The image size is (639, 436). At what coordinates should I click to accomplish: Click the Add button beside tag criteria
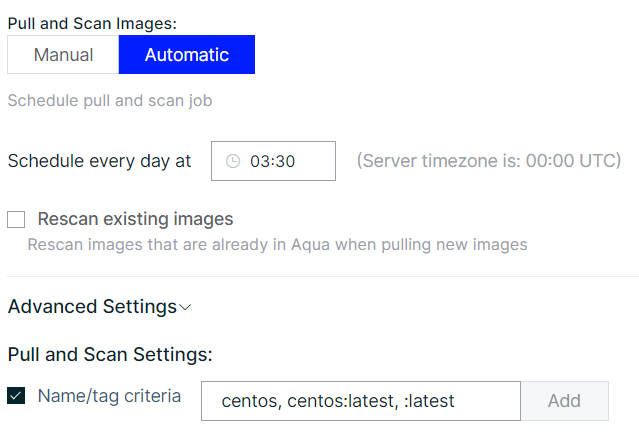click(x=564, y=401)
